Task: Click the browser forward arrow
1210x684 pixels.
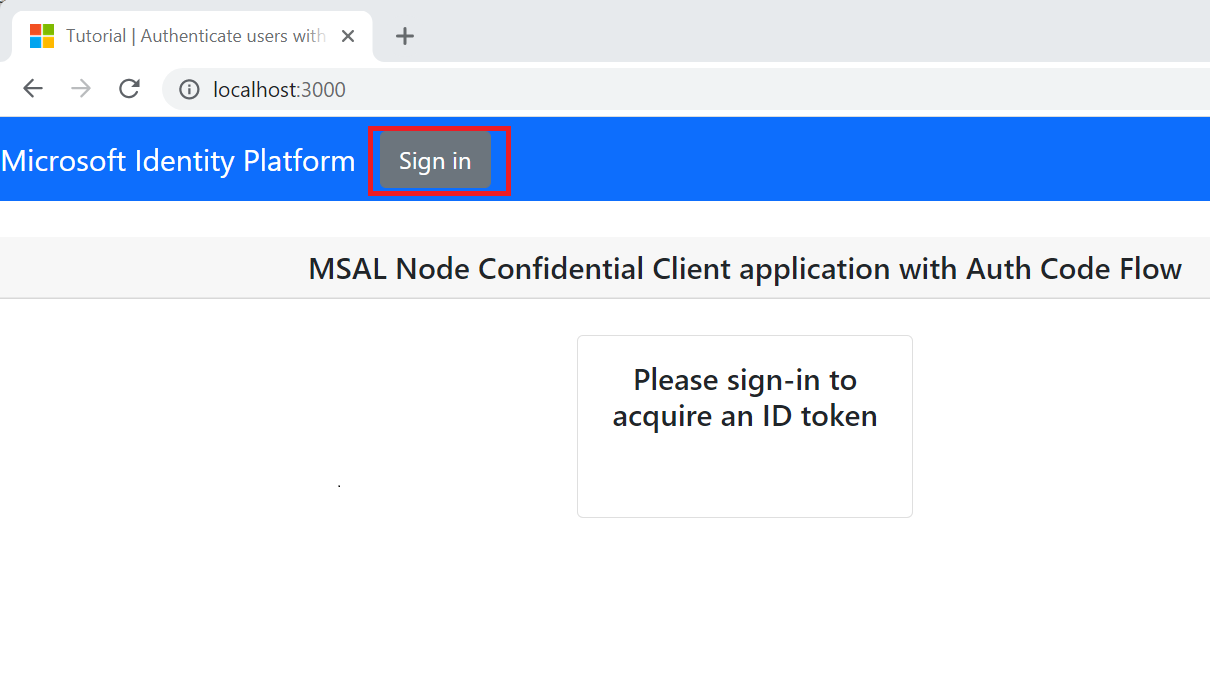Action: [81, 89]
